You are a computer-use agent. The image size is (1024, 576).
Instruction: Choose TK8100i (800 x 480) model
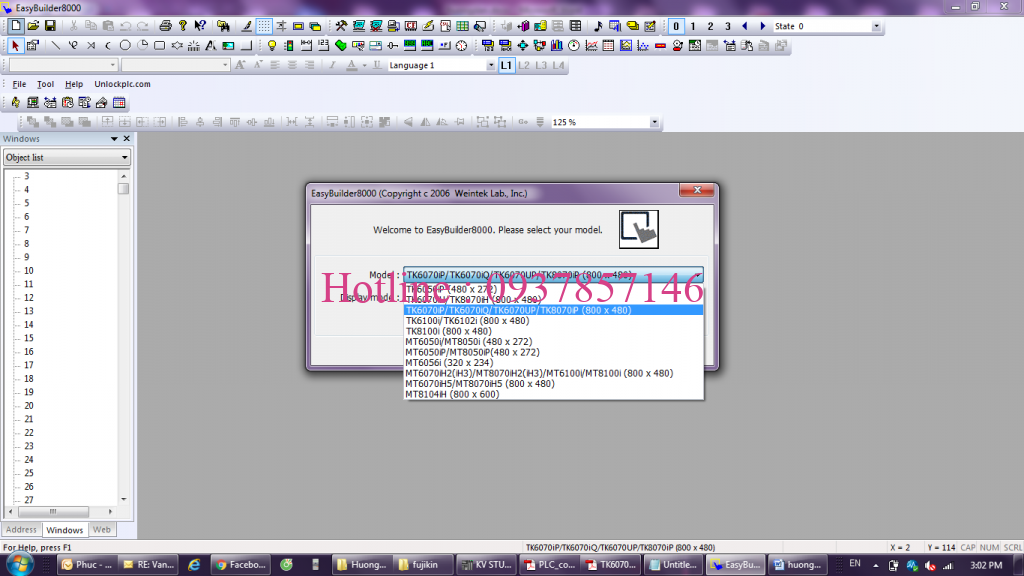point(554,331)
